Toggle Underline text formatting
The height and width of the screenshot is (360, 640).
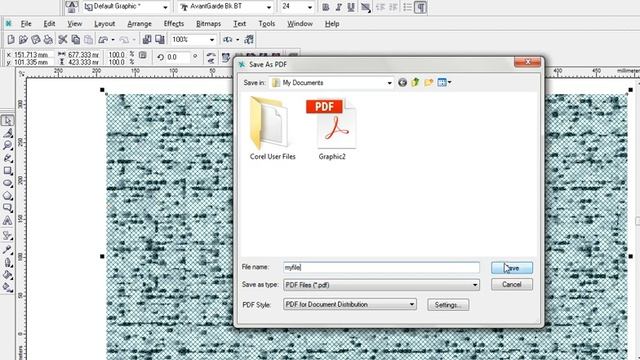tap(351, 7)
